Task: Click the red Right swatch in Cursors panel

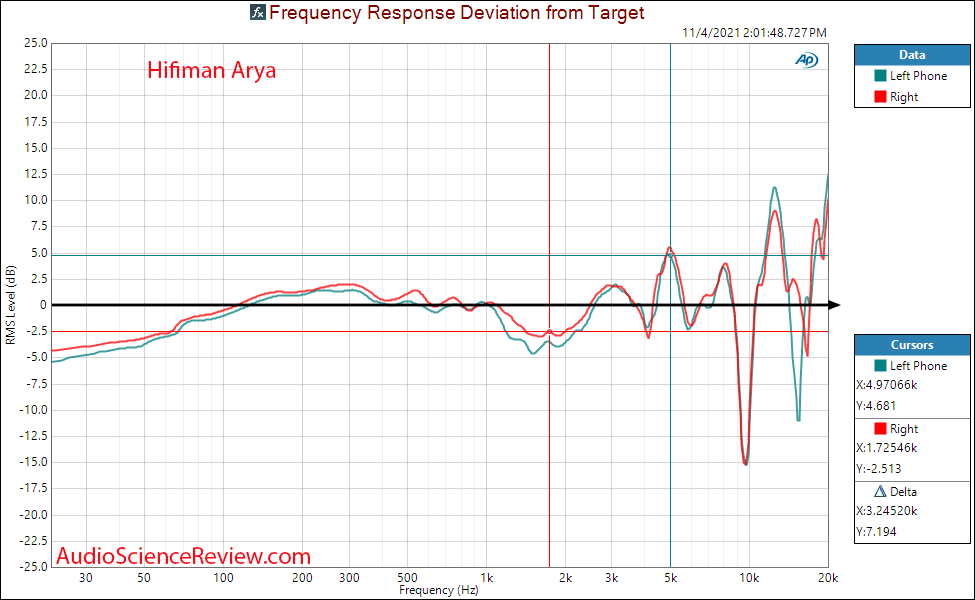Action: tap(880, 428)
